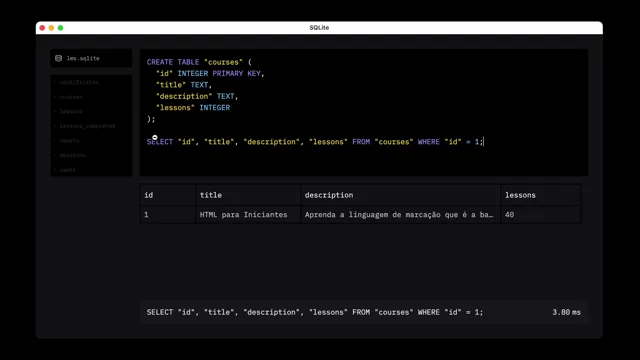640x360 pixels.
Task: Minimize the SQLite window
Action: click(x=51, y=28)
